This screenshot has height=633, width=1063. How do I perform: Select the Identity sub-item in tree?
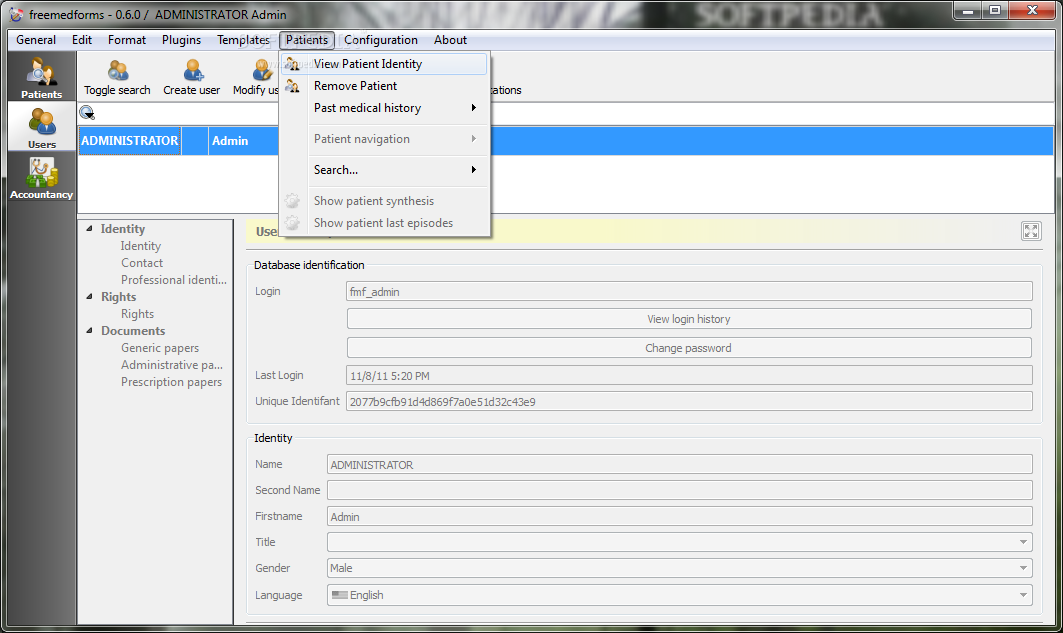point(141,246)
